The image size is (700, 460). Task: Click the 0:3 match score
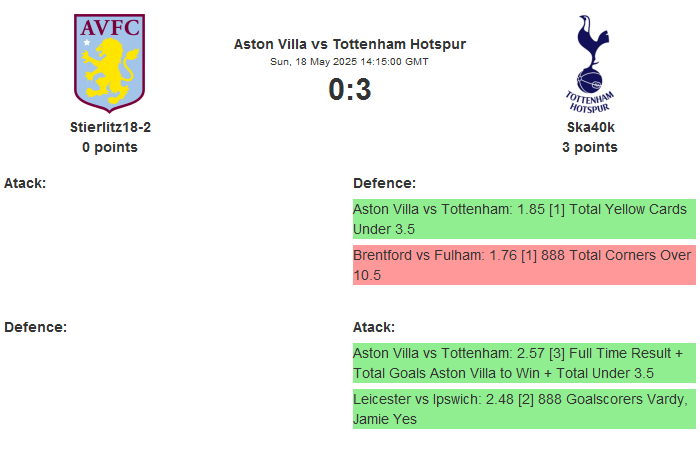pos(349,90)
